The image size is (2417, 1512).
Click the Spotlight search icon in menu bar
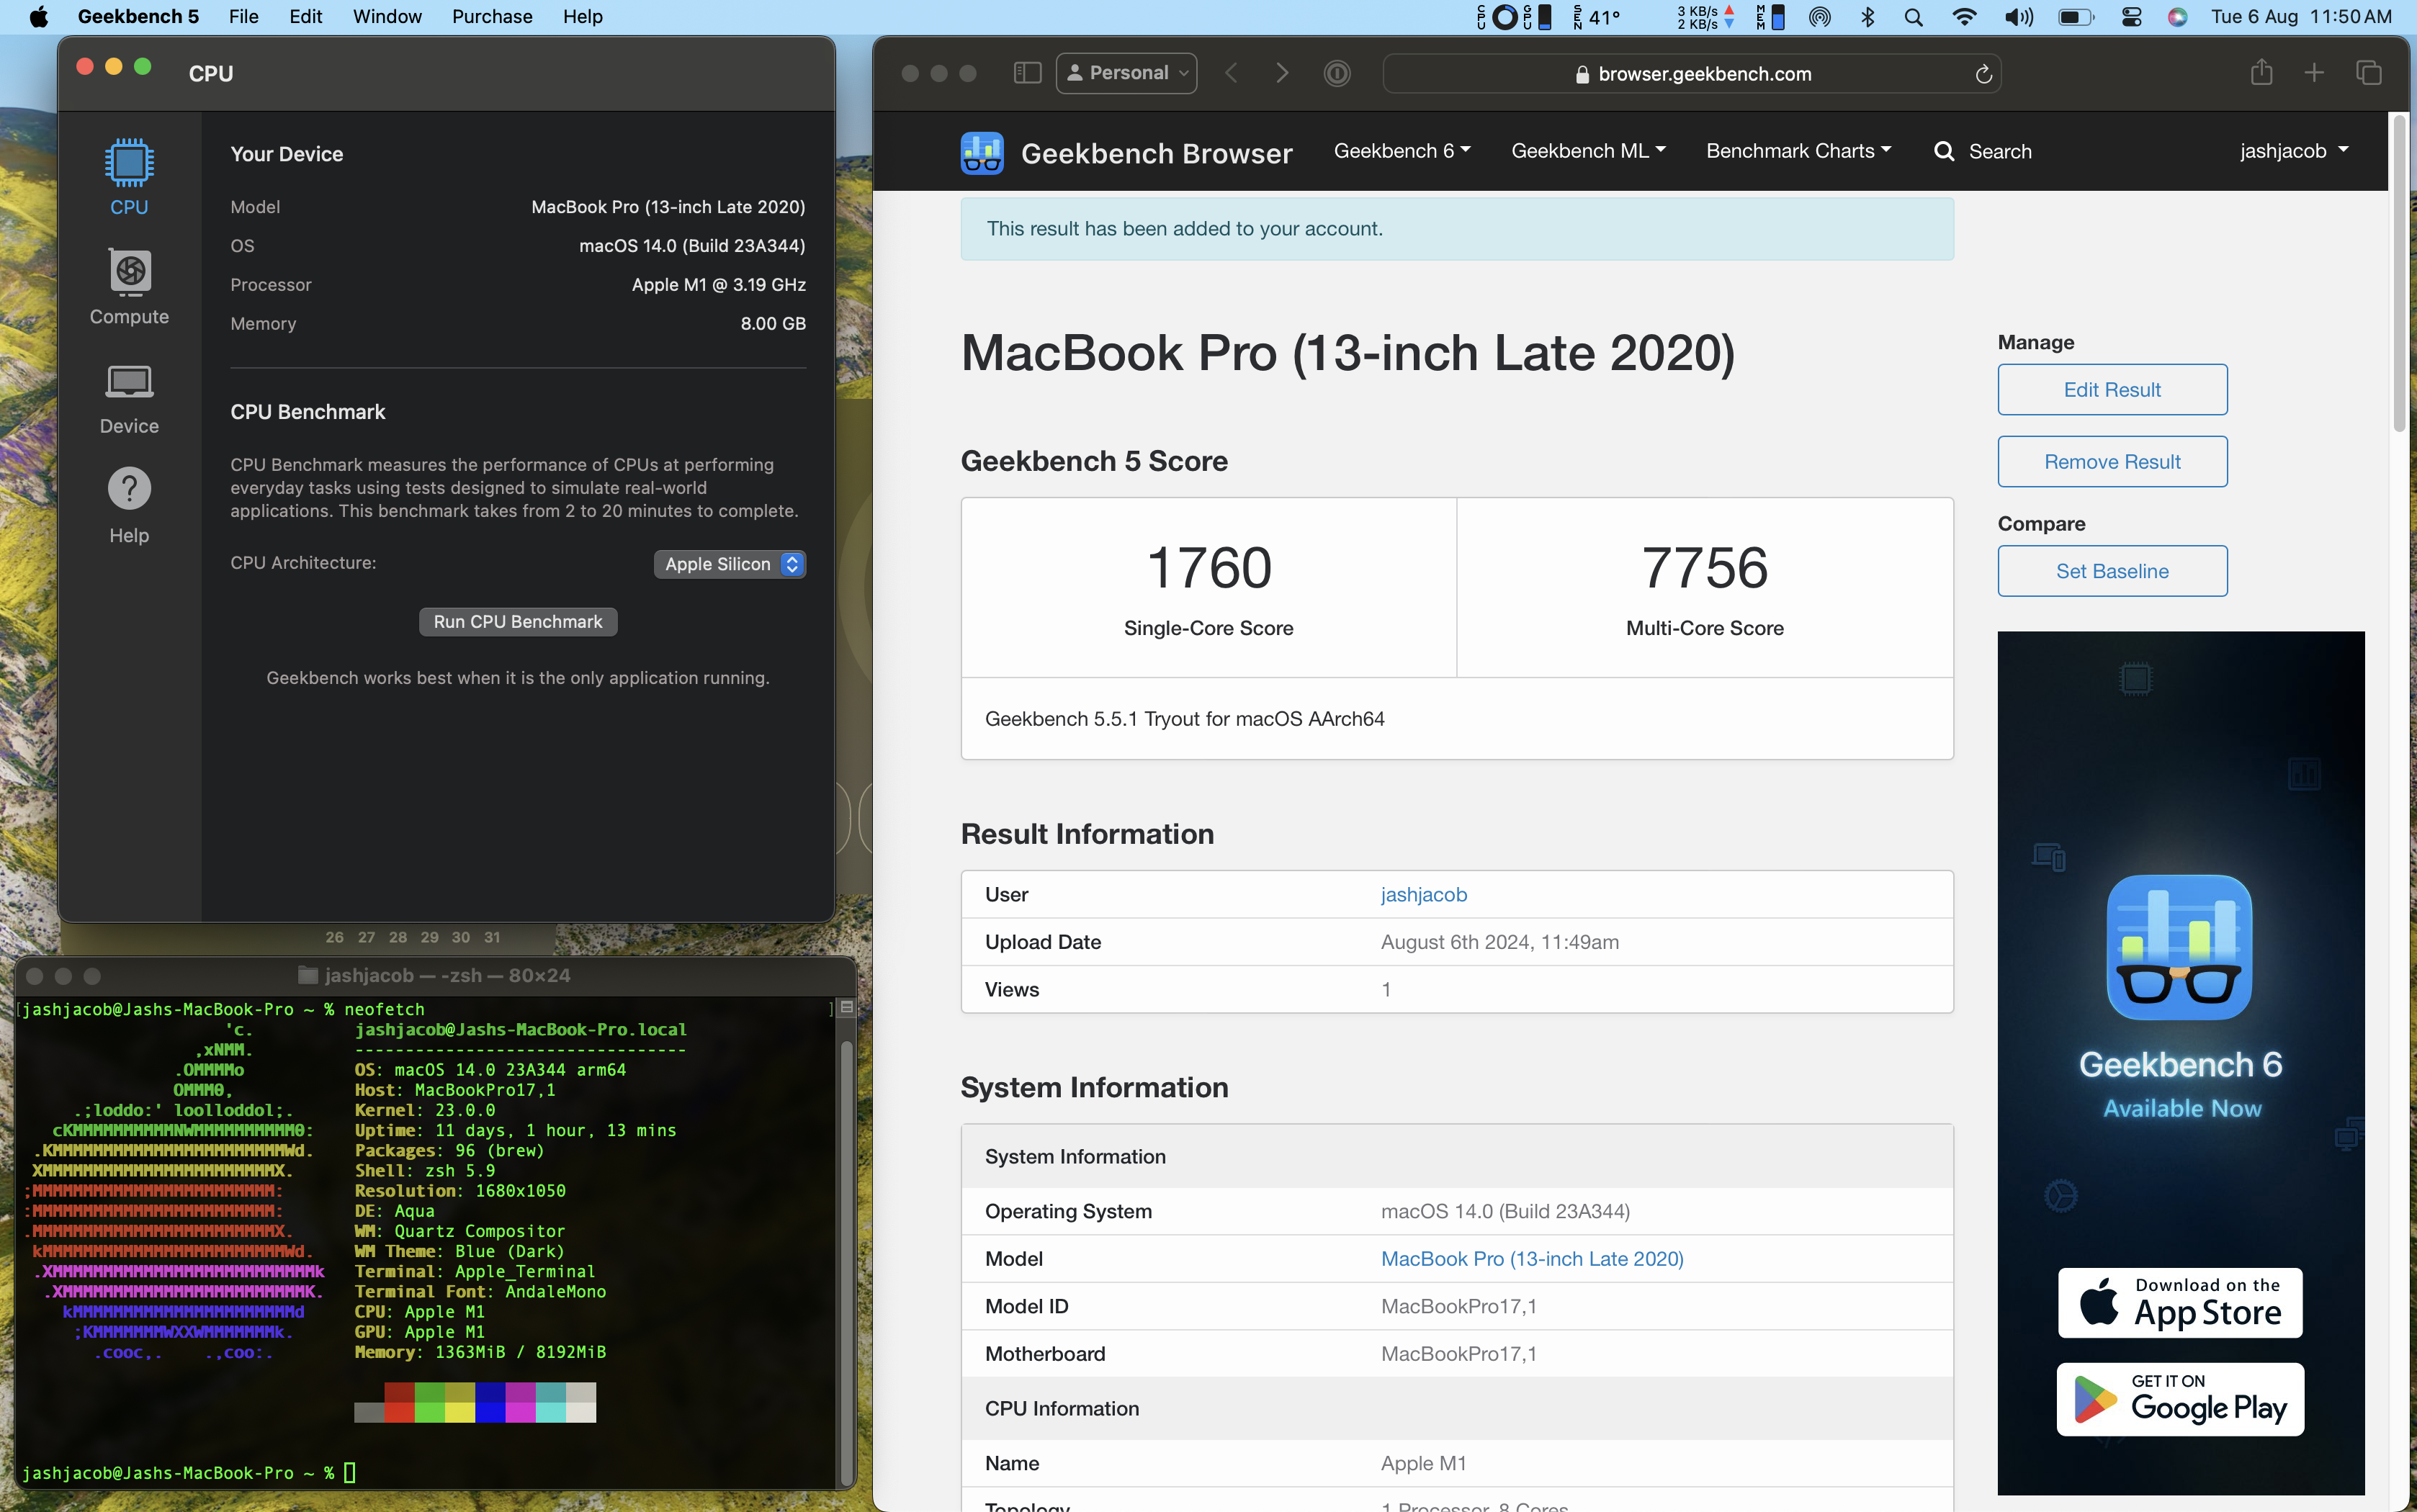pyautogui.click(x=1913, y=17)
